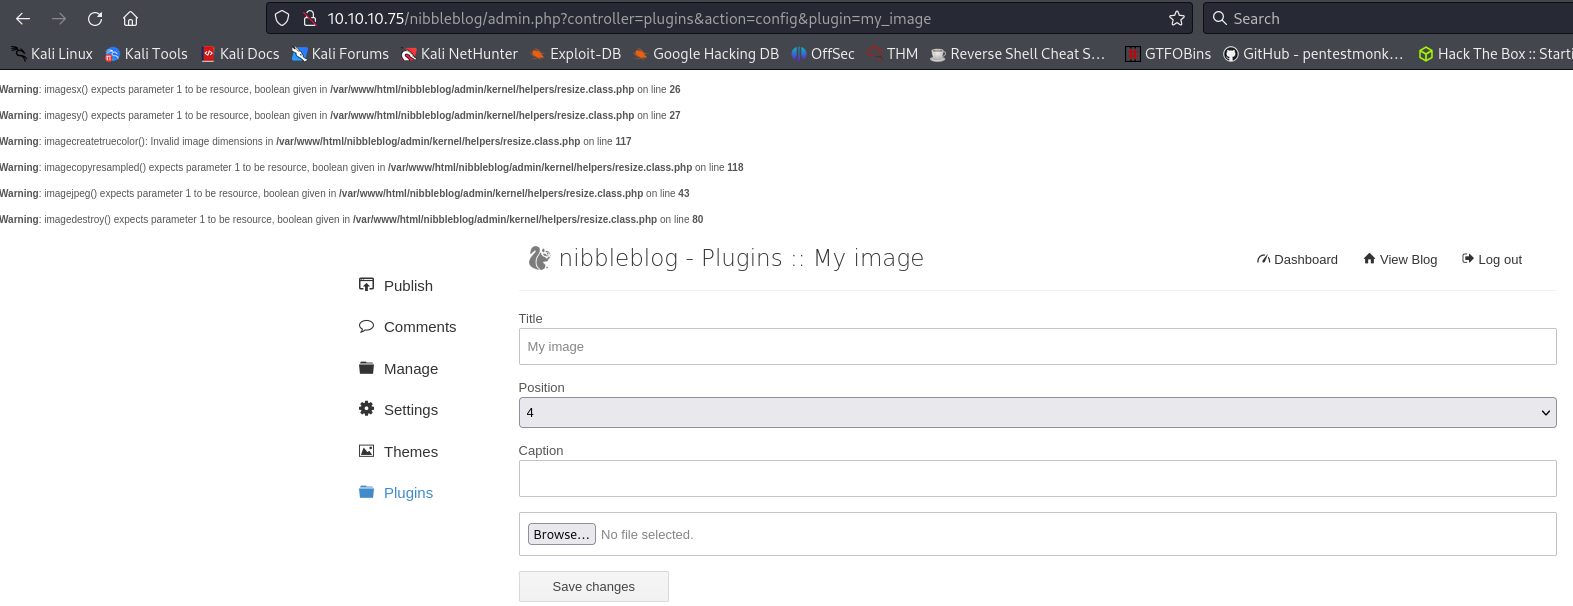The image size is (1573, 606).
Task: Click the Log out arrow icon
Action: point(1468,259)
